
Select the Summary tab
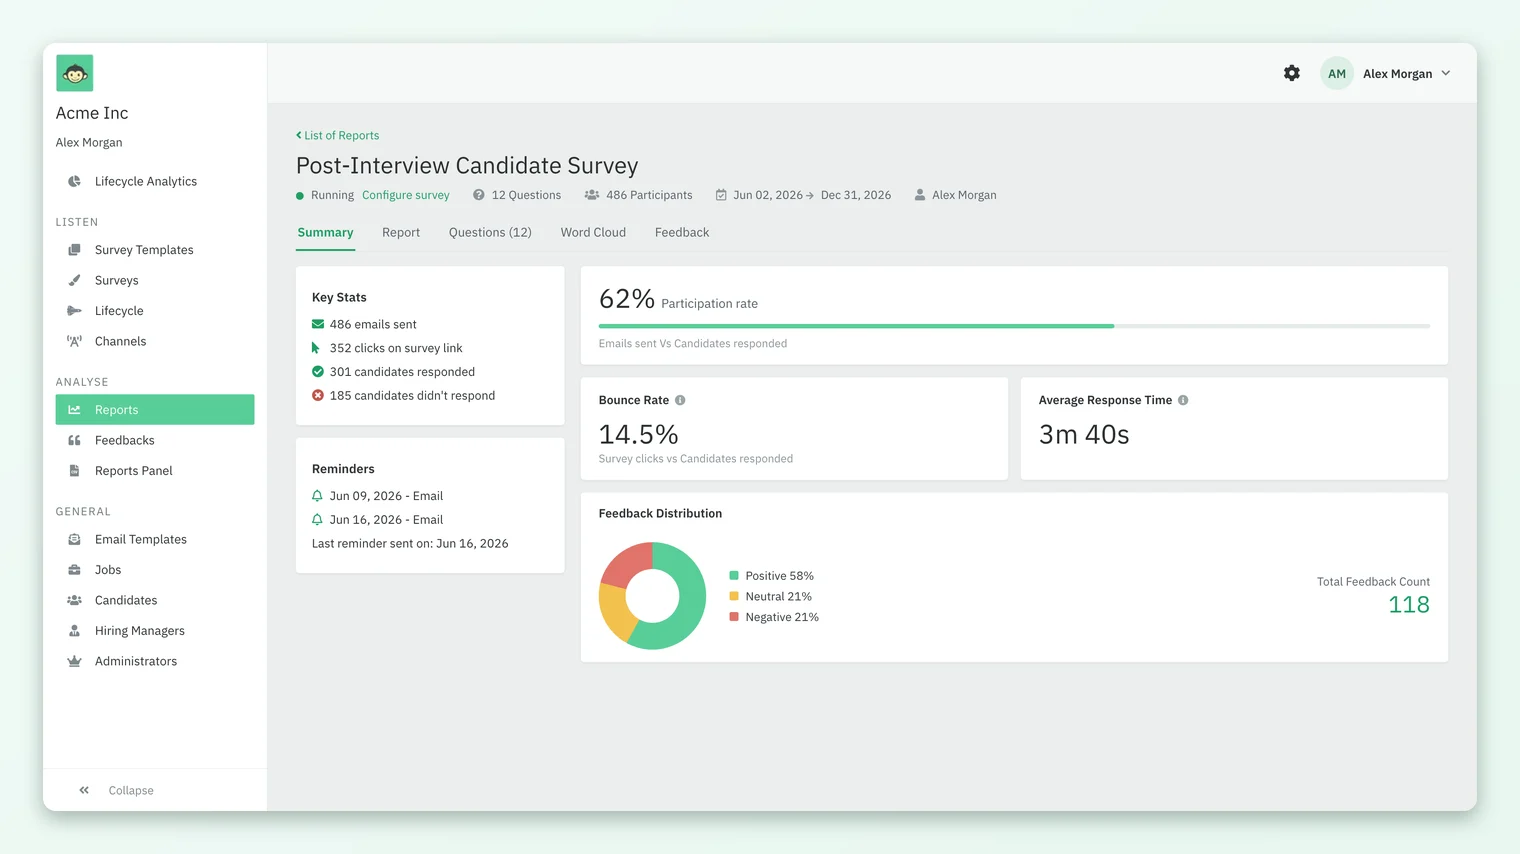point(325,232)
